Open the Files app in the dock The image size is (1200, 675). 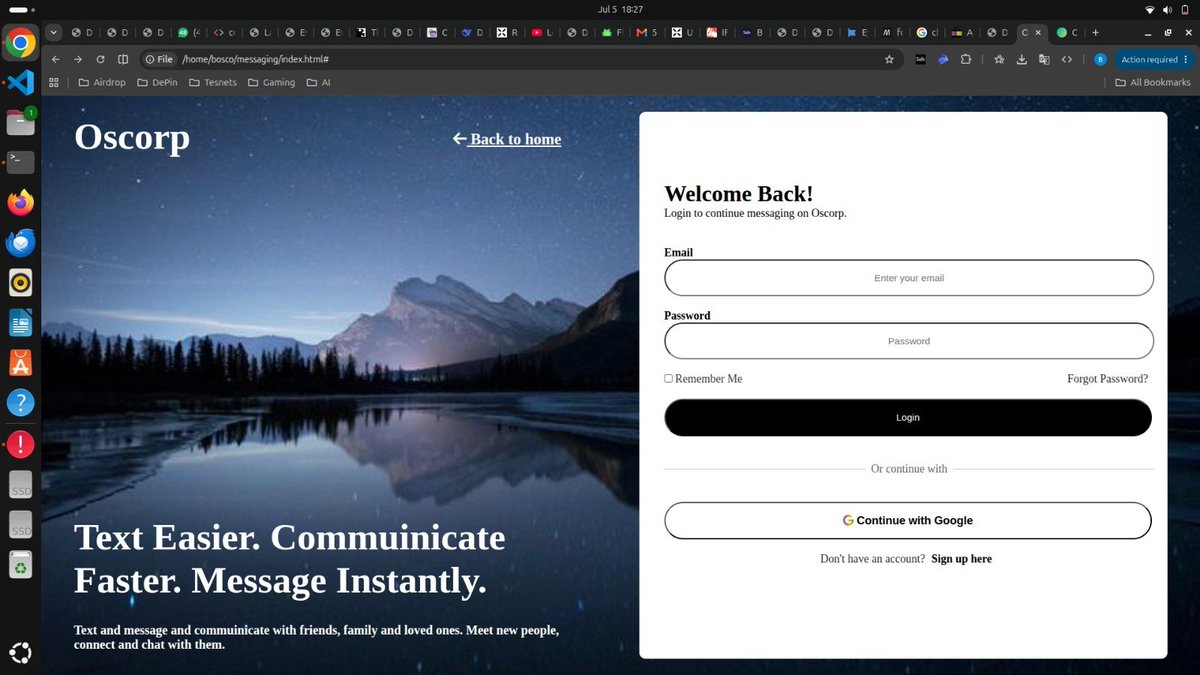pyautogui.click(x=20, y=122)
